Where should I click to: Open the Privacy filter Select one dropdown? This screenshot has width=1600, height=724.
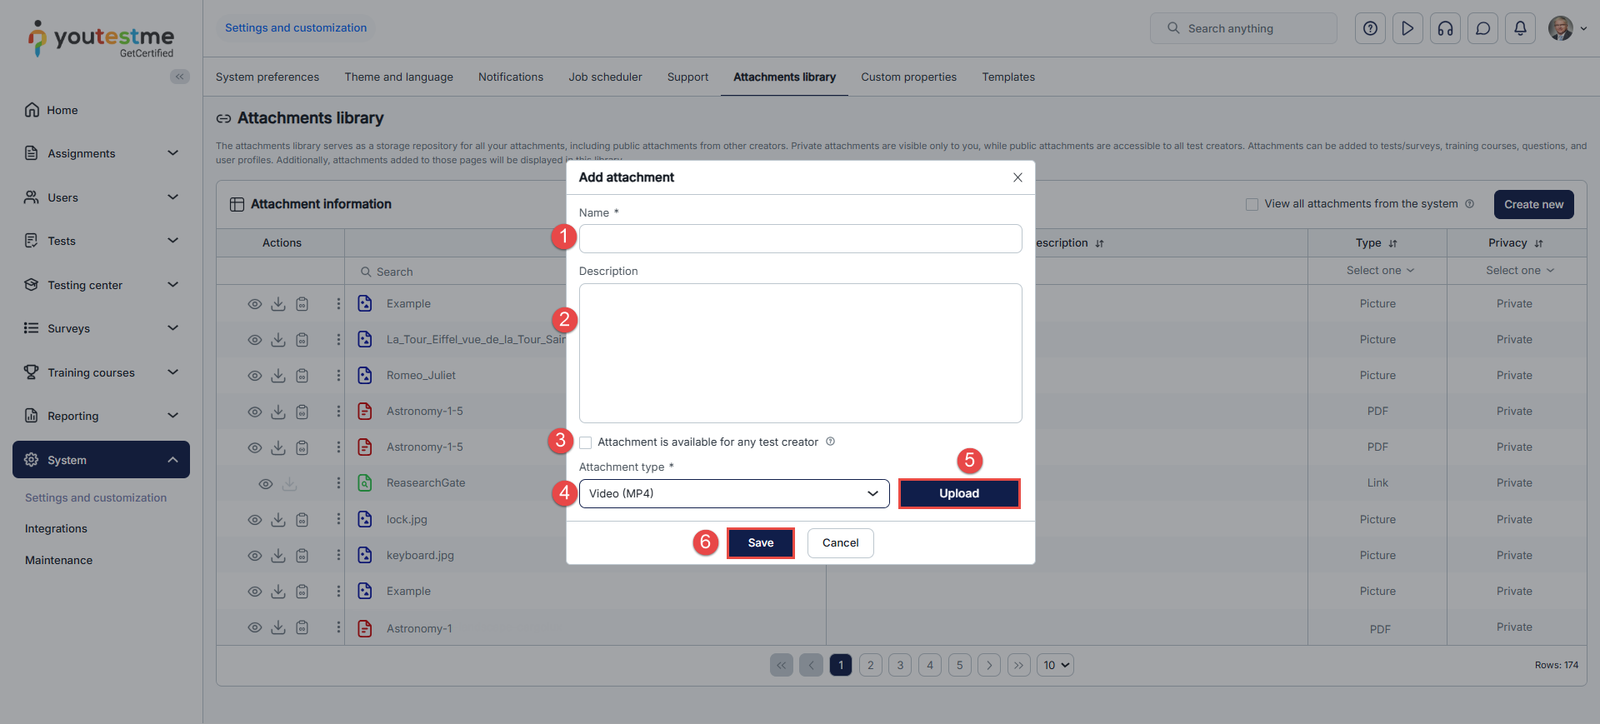pyautogui.click(x=1520, y=271)
